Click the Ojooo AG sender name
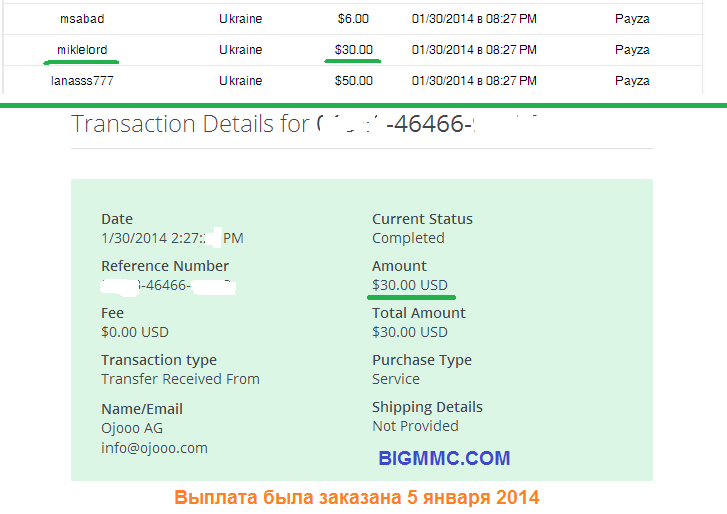This screenshot has height=514, width=727. [x=132, y=428]
